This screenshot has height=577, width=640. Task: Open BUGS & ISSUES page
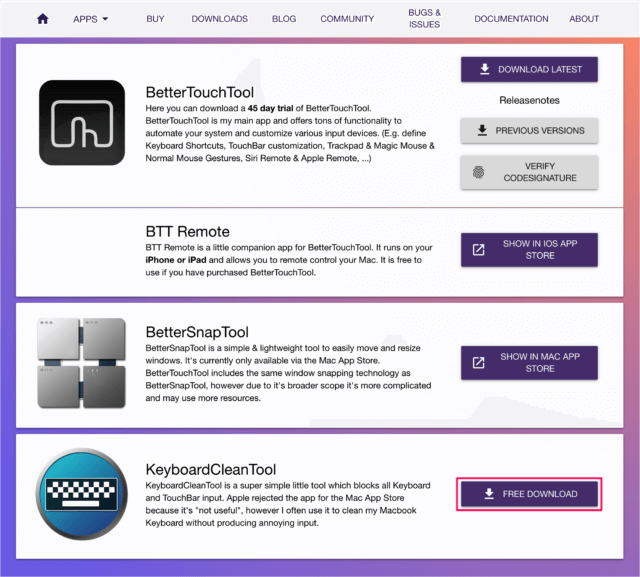424,18
